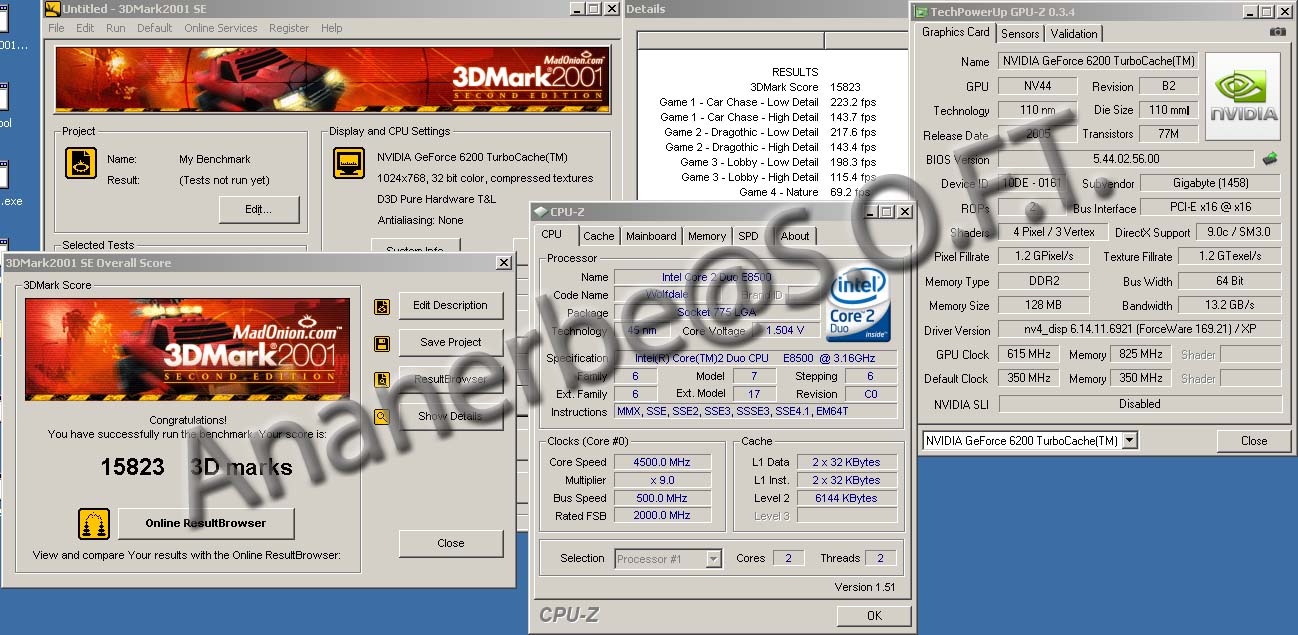
Task: Click the 3DMark2001 SE title bar icon
Action: [53, 9]
